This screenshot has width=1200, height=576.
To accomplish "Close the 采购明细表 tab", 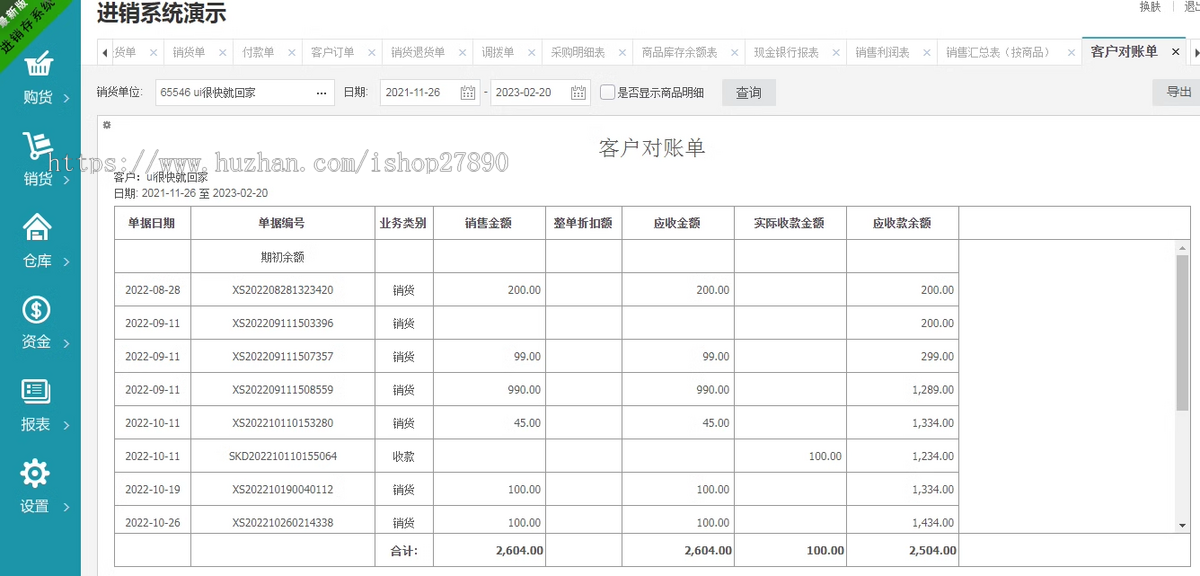I will tap(621, 52).
